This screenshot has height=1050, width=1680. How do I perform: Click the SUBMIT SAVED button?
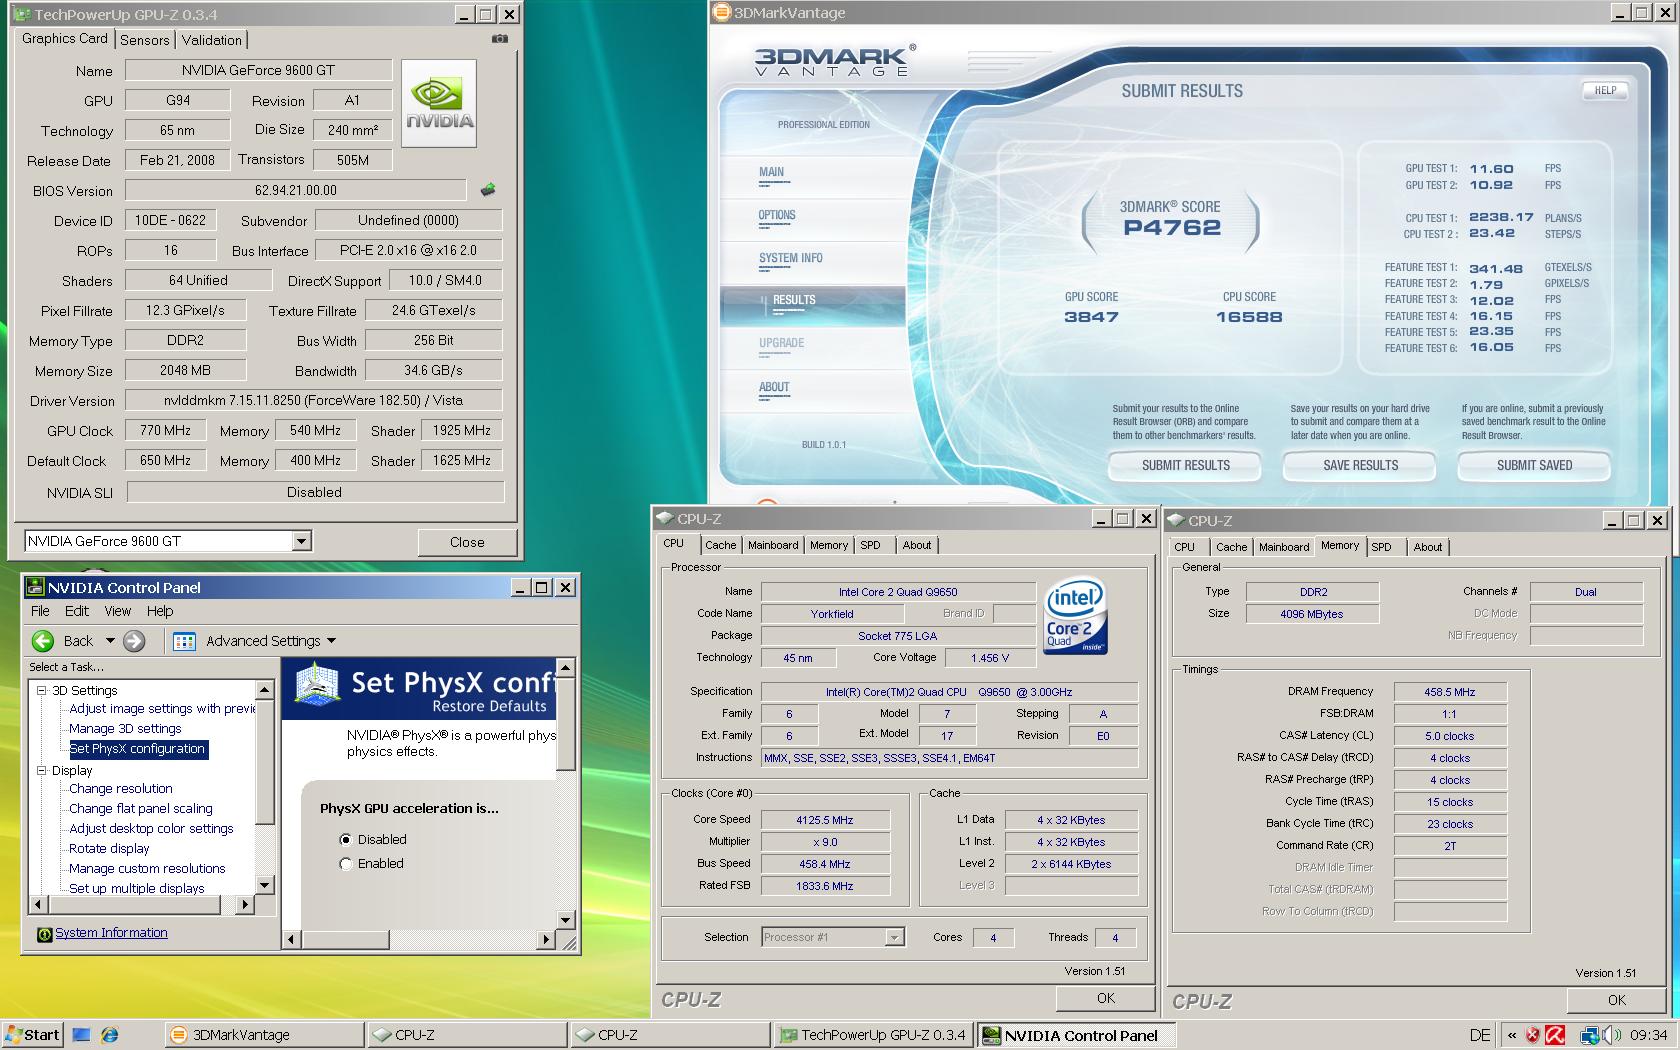(1534, 465)
